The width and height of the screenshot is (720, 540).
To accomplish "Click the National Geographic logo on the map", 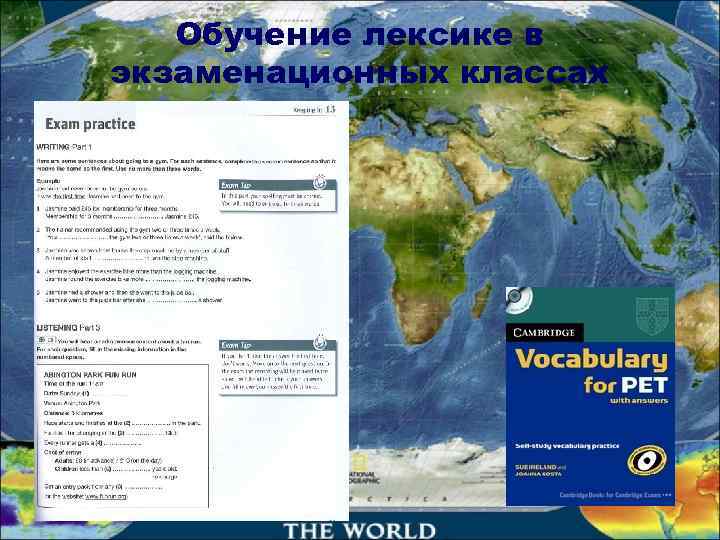I will pos(366,469).
